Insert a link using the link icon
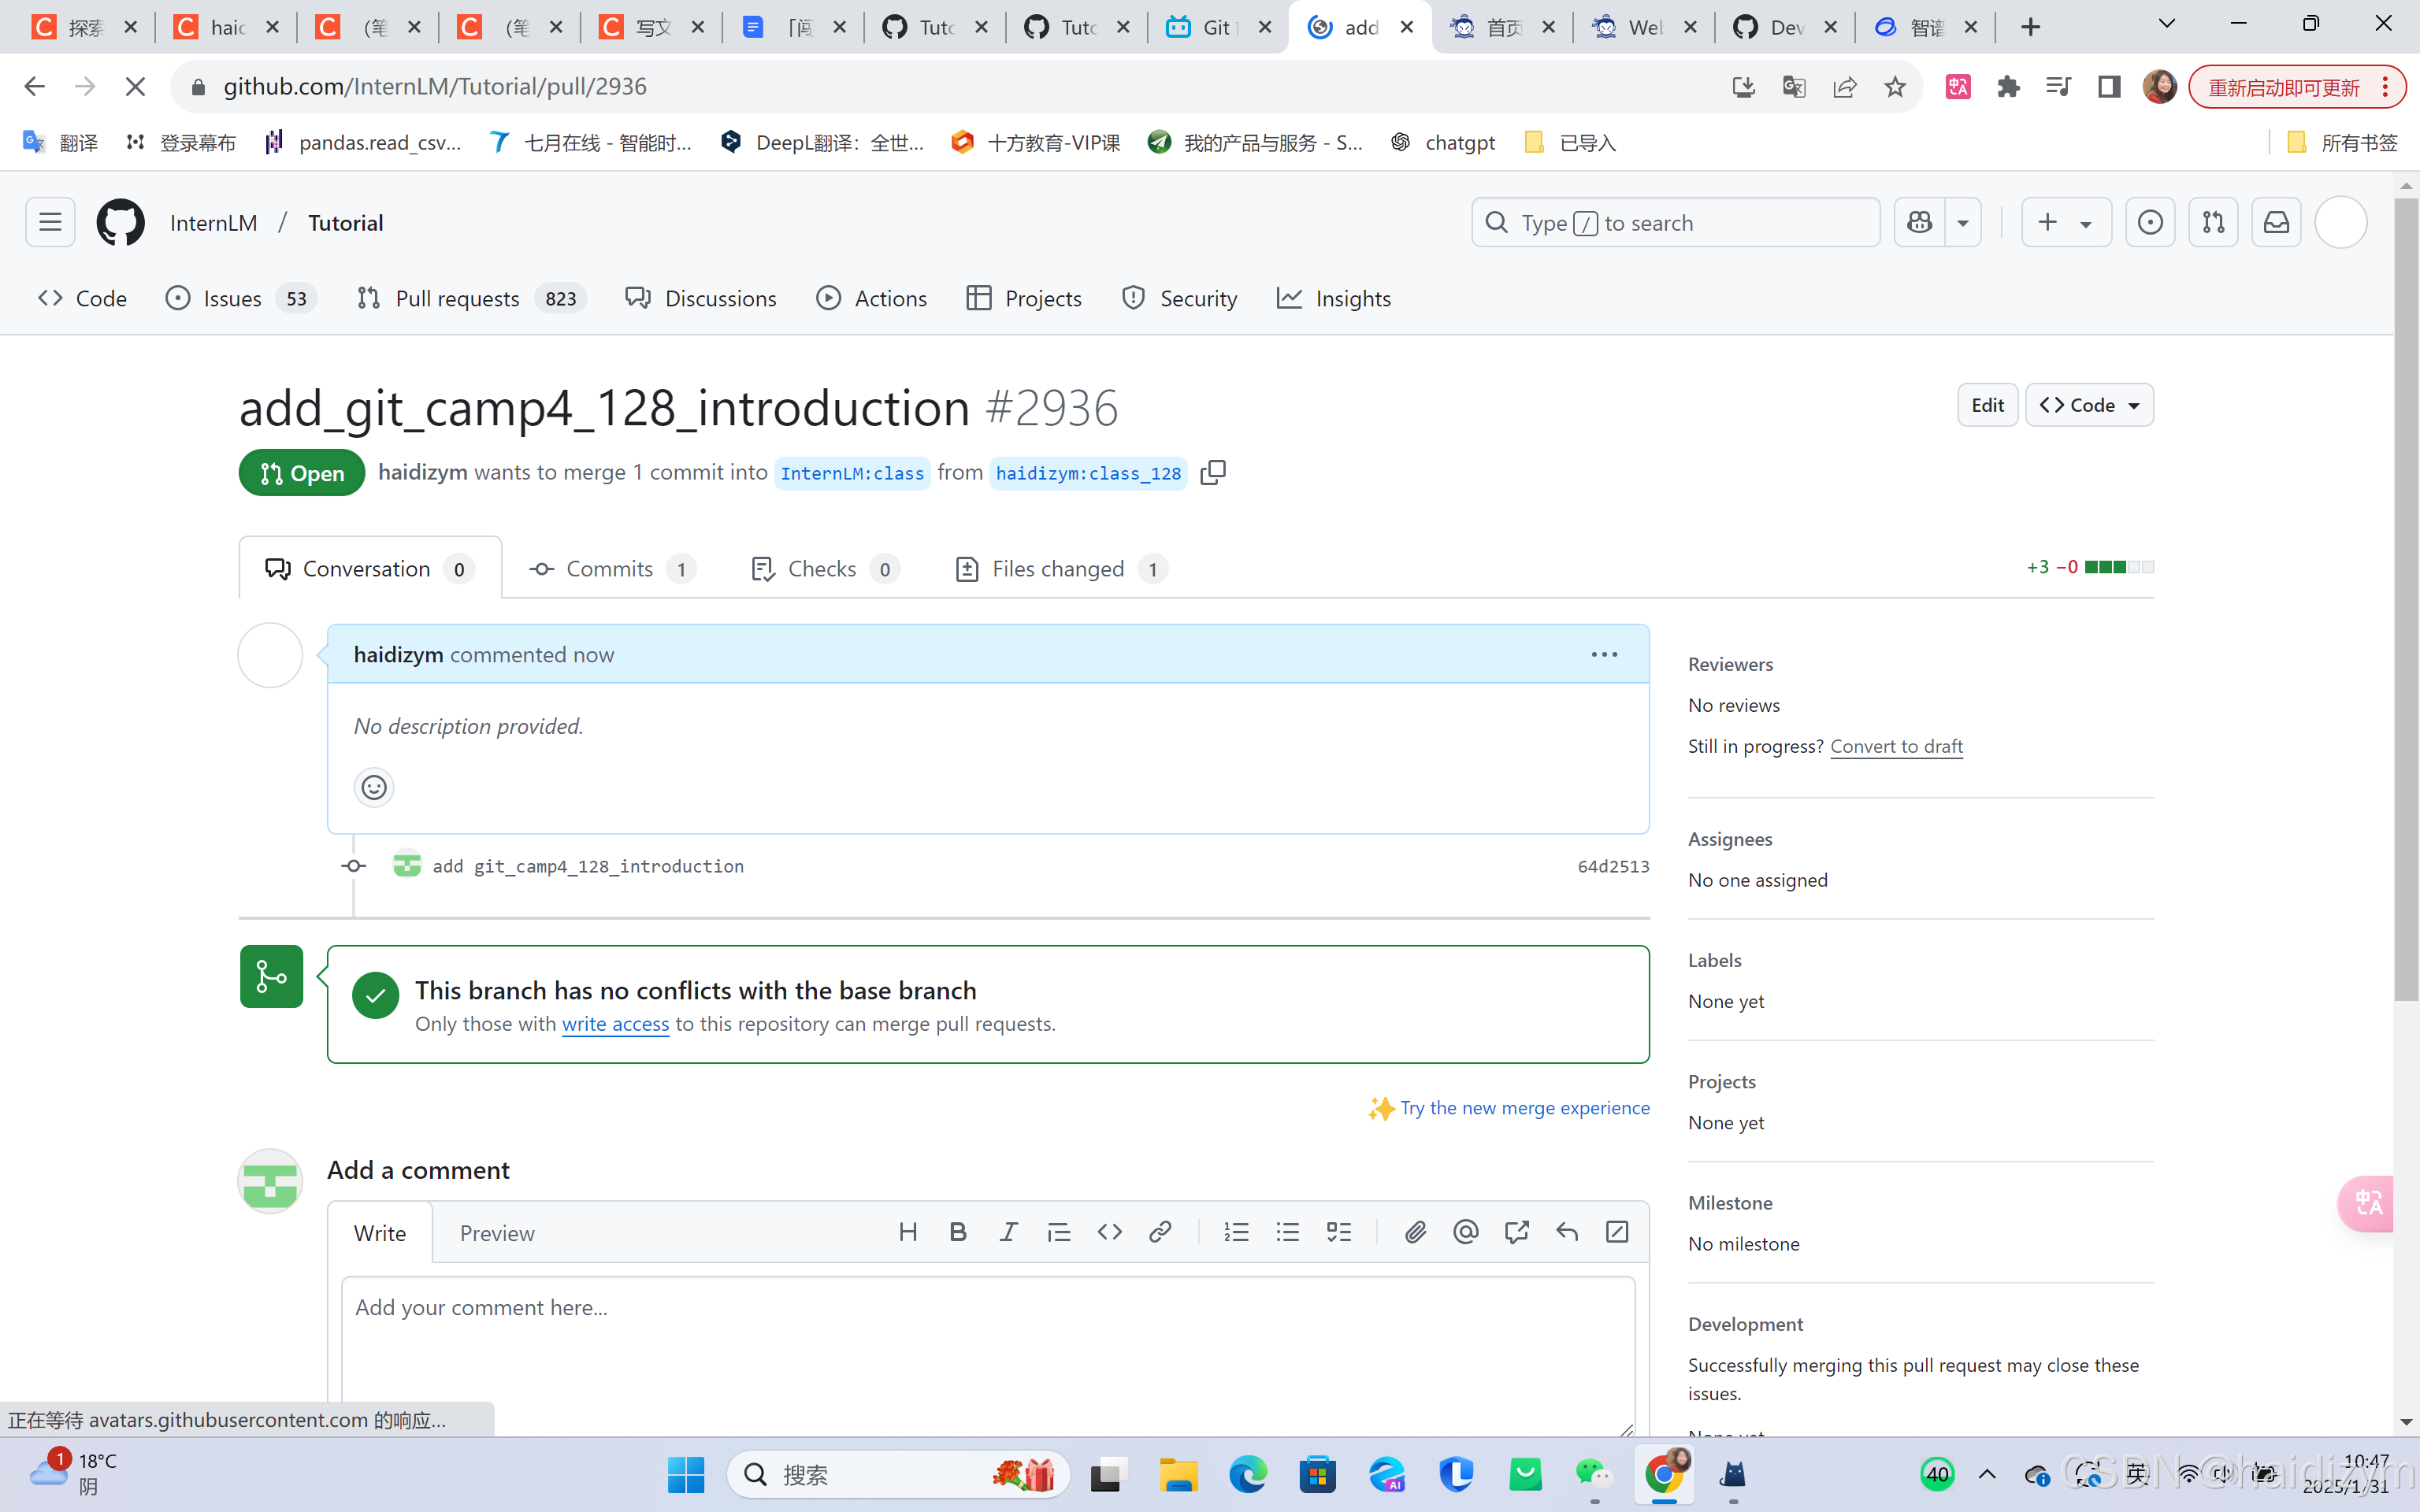 pos(1160,1232)
